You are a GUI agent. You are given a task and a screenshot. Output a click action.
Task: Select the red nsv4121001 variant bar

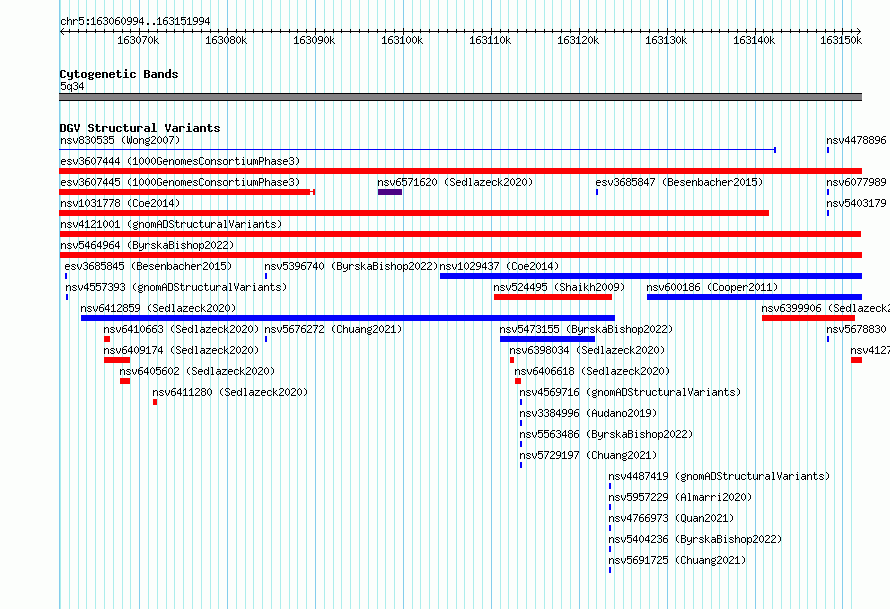point(460,234)
